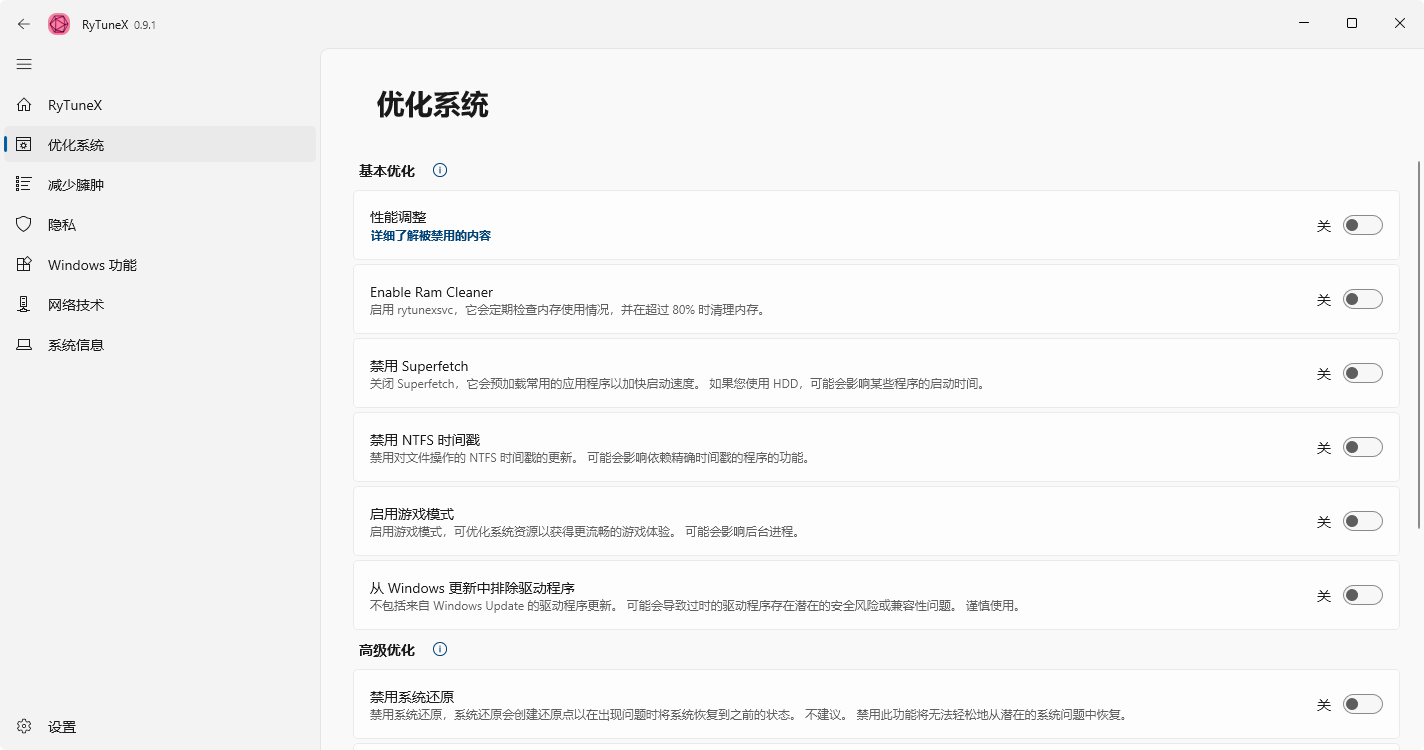Enable 禁用 Superfetch option

coord(1362,372)
